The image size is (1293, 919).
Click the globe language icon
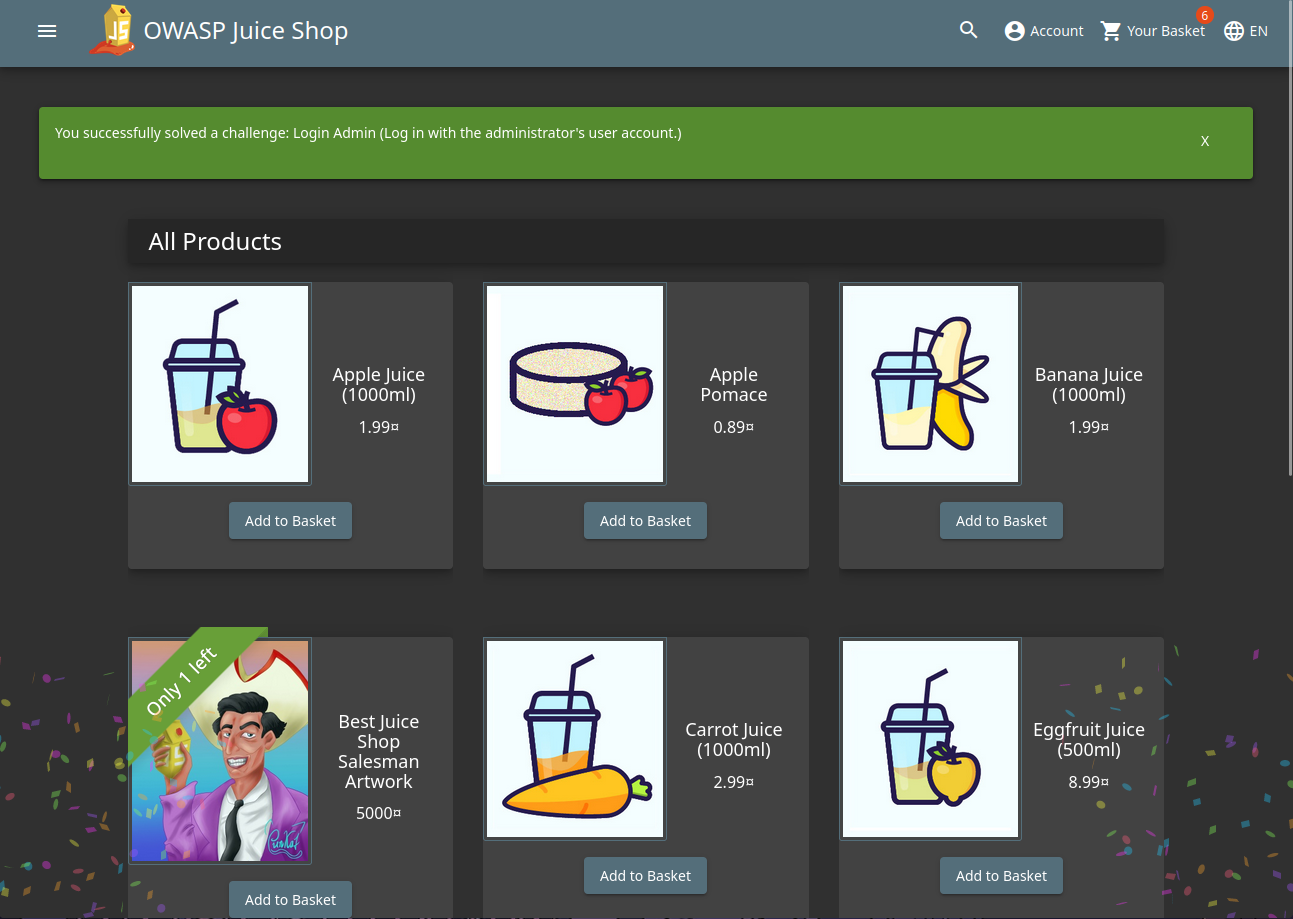pyautogui.click(x=1234, y=31)
